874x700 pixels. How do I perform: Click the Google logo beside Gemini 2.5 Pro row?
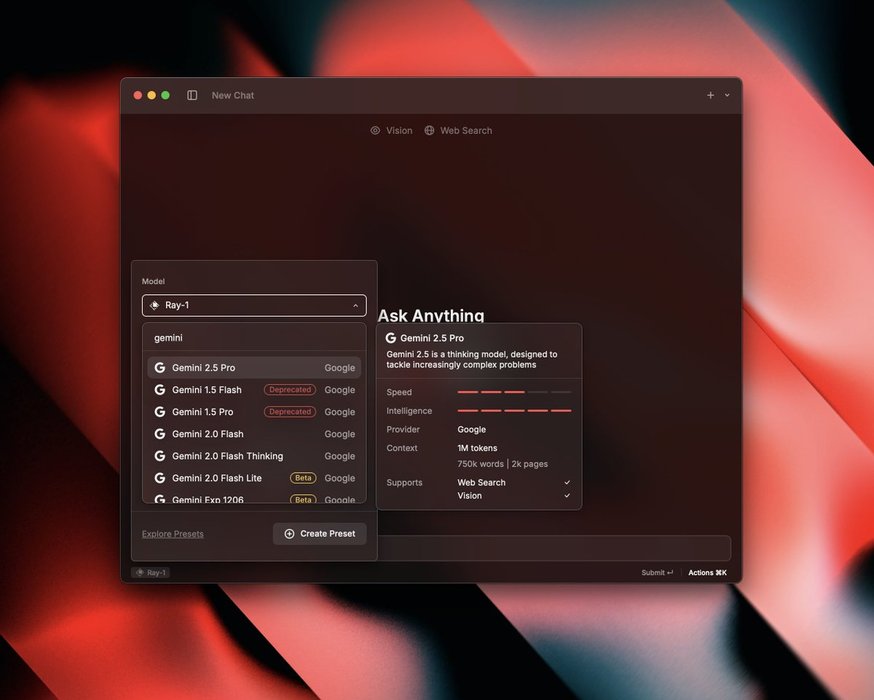point(160,368)
